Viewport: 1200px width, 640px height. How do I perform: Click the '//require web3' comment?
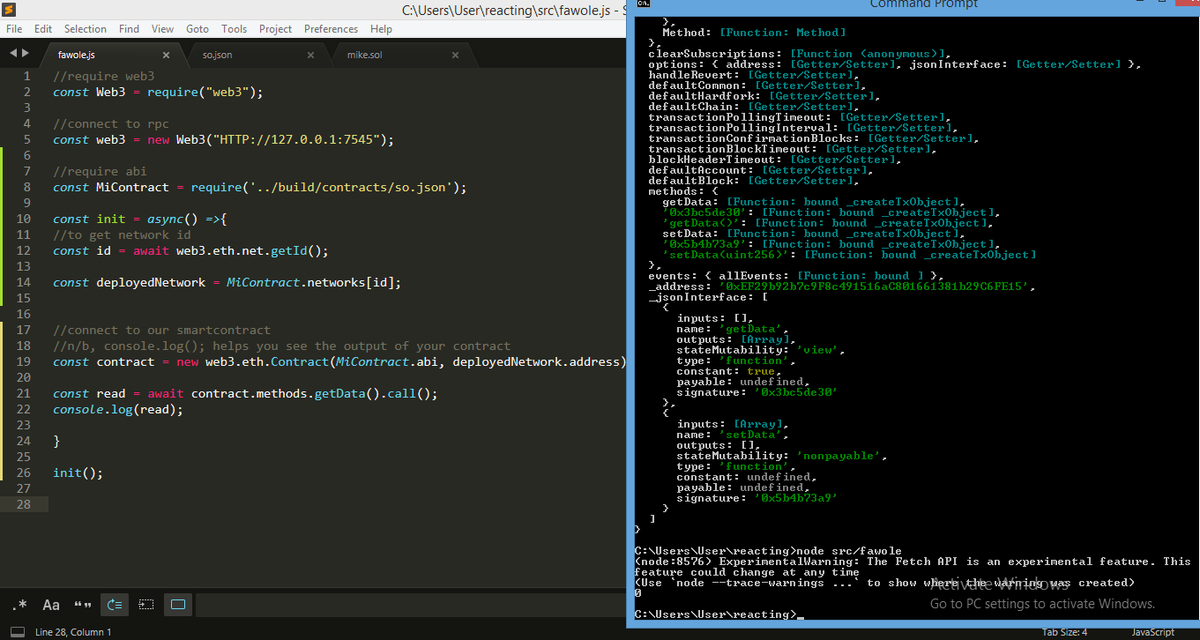pos(104,76)
